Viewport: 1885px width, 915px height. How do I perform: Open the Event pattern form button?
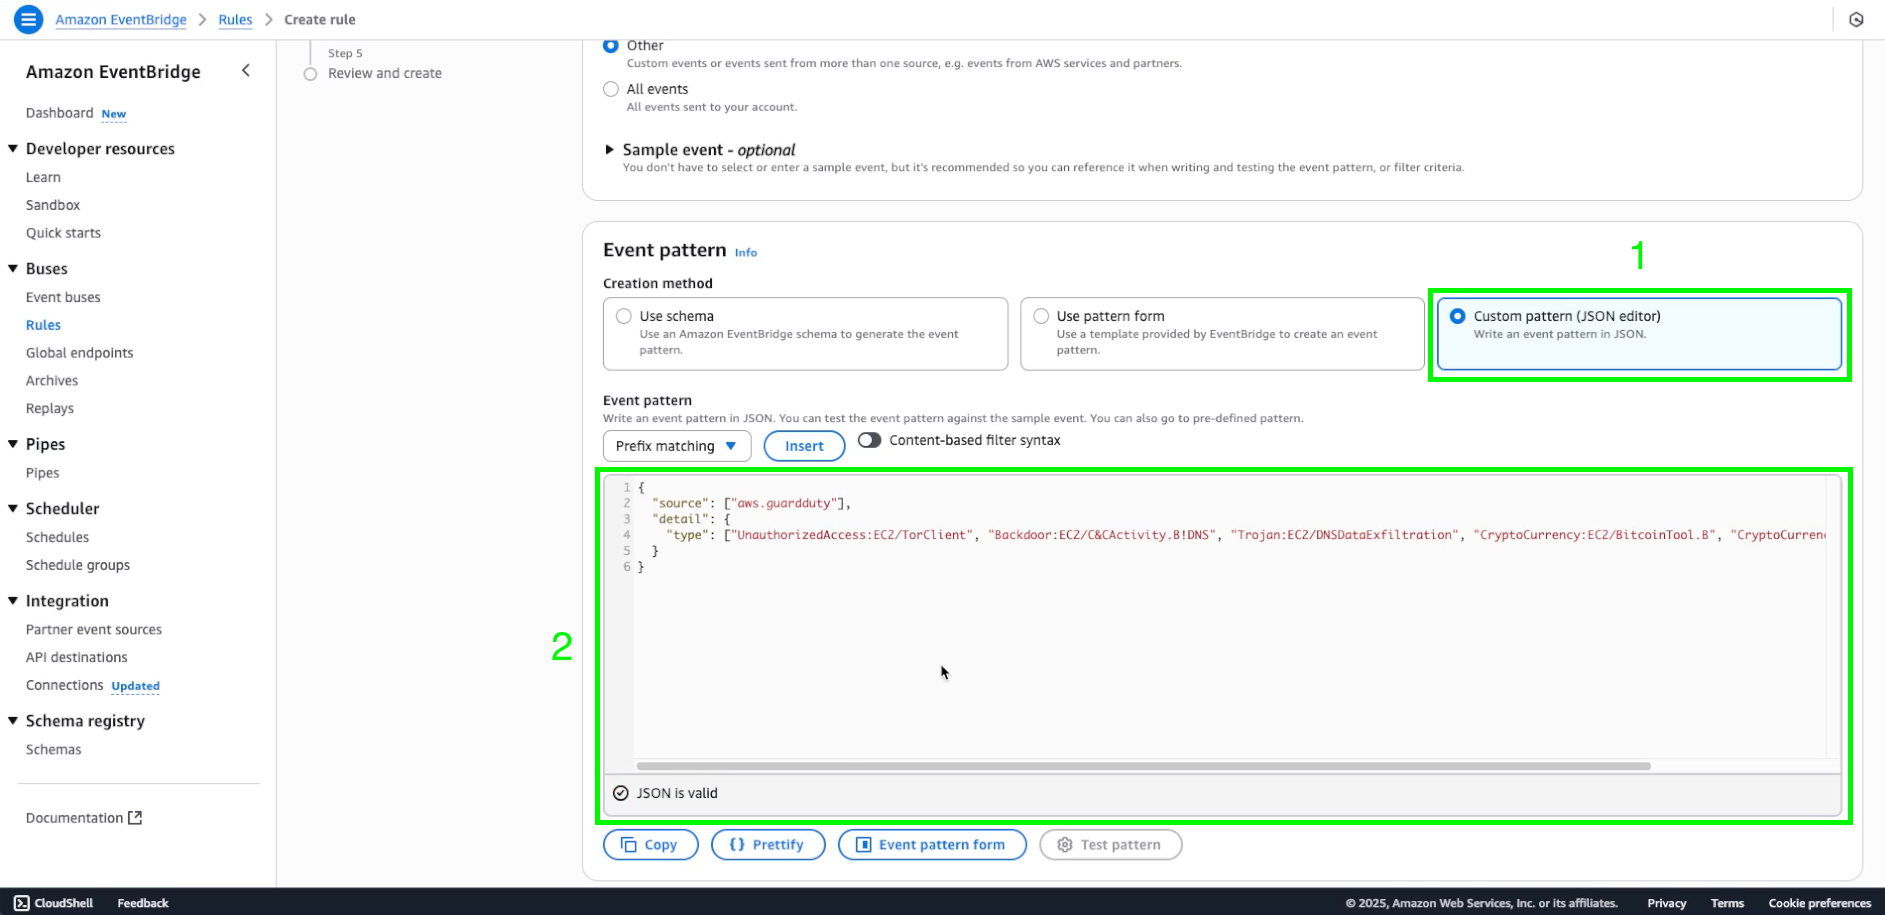pos(932,845)
